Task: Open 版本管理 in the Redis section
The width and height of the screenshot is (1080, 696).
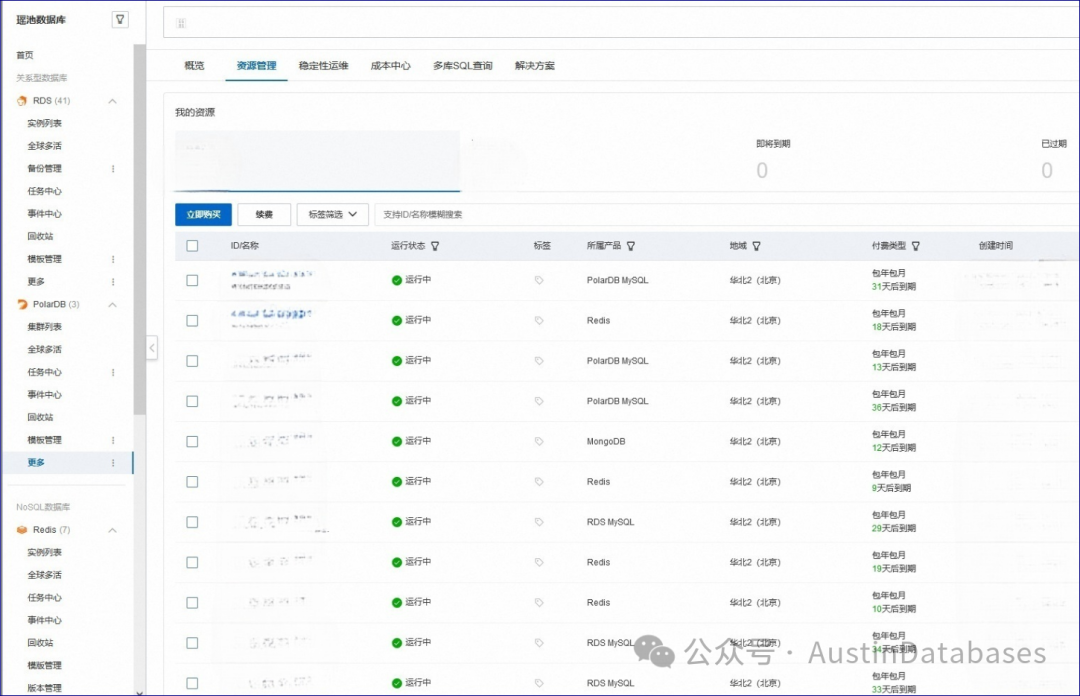Action: 44,688
